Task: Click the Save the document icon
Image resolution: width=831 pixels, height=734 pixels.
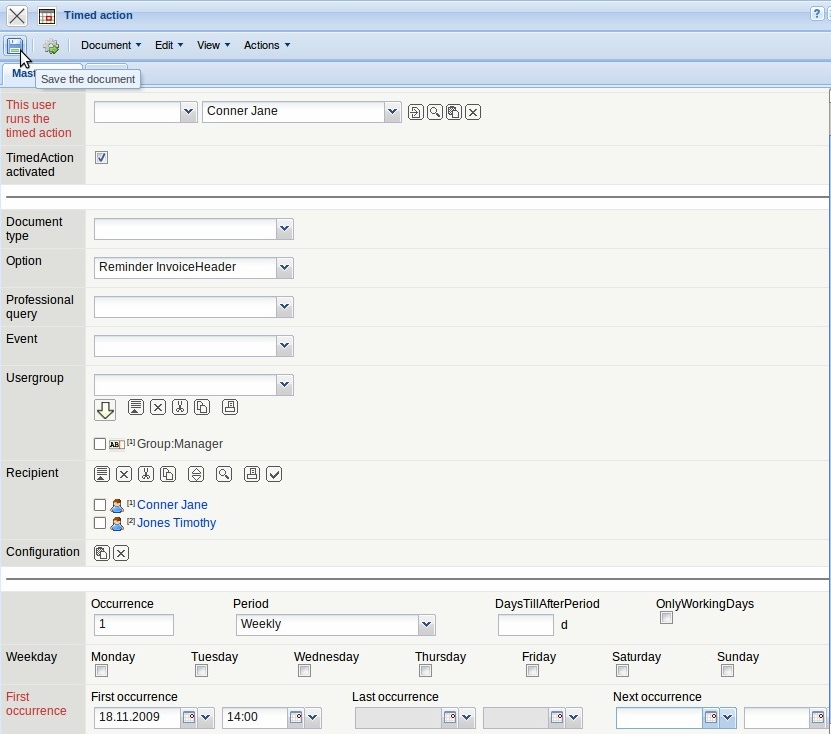Action: pyautogui.click(x=14, y=46)
